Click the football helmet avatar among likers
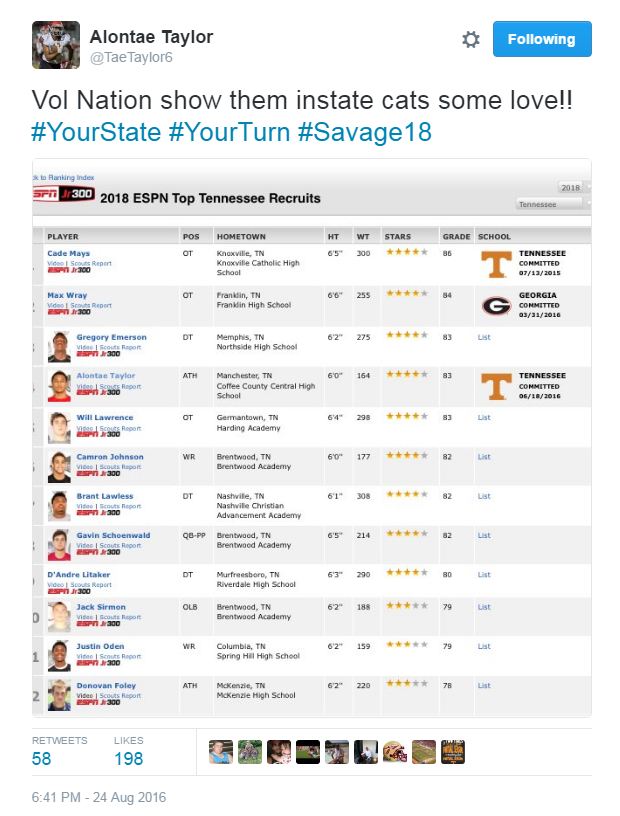 [395, 752]
